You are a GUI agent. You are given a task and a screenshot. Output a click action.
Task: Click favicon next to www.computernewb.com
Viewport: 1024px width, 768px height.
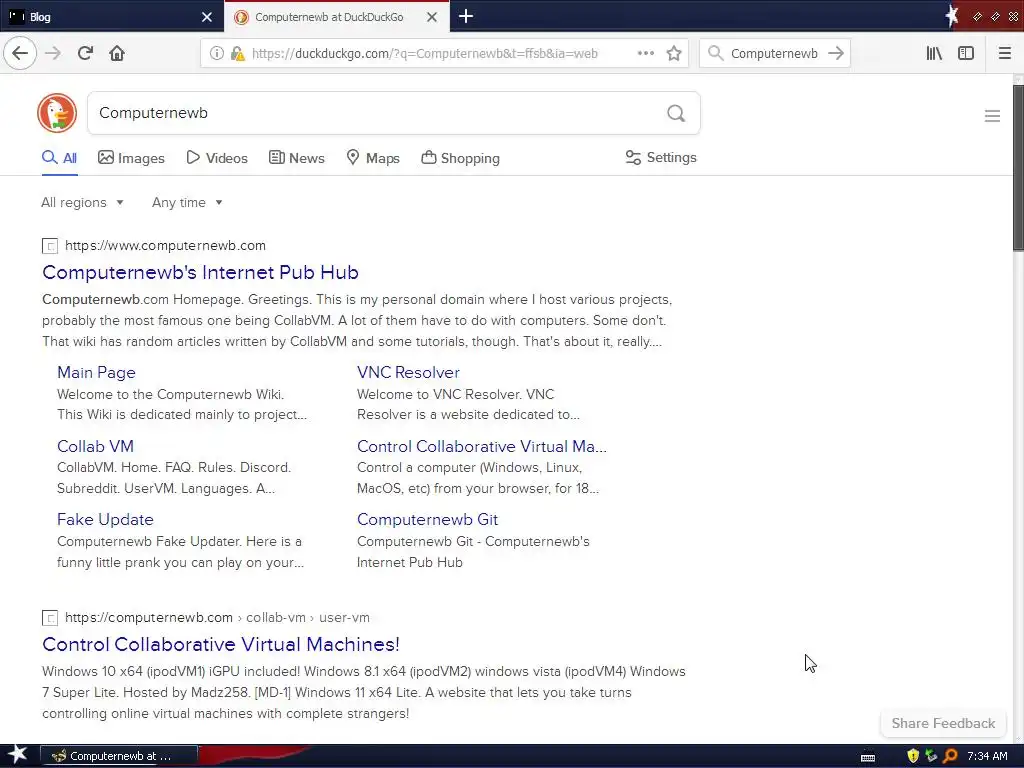click(x=50, y=246)
